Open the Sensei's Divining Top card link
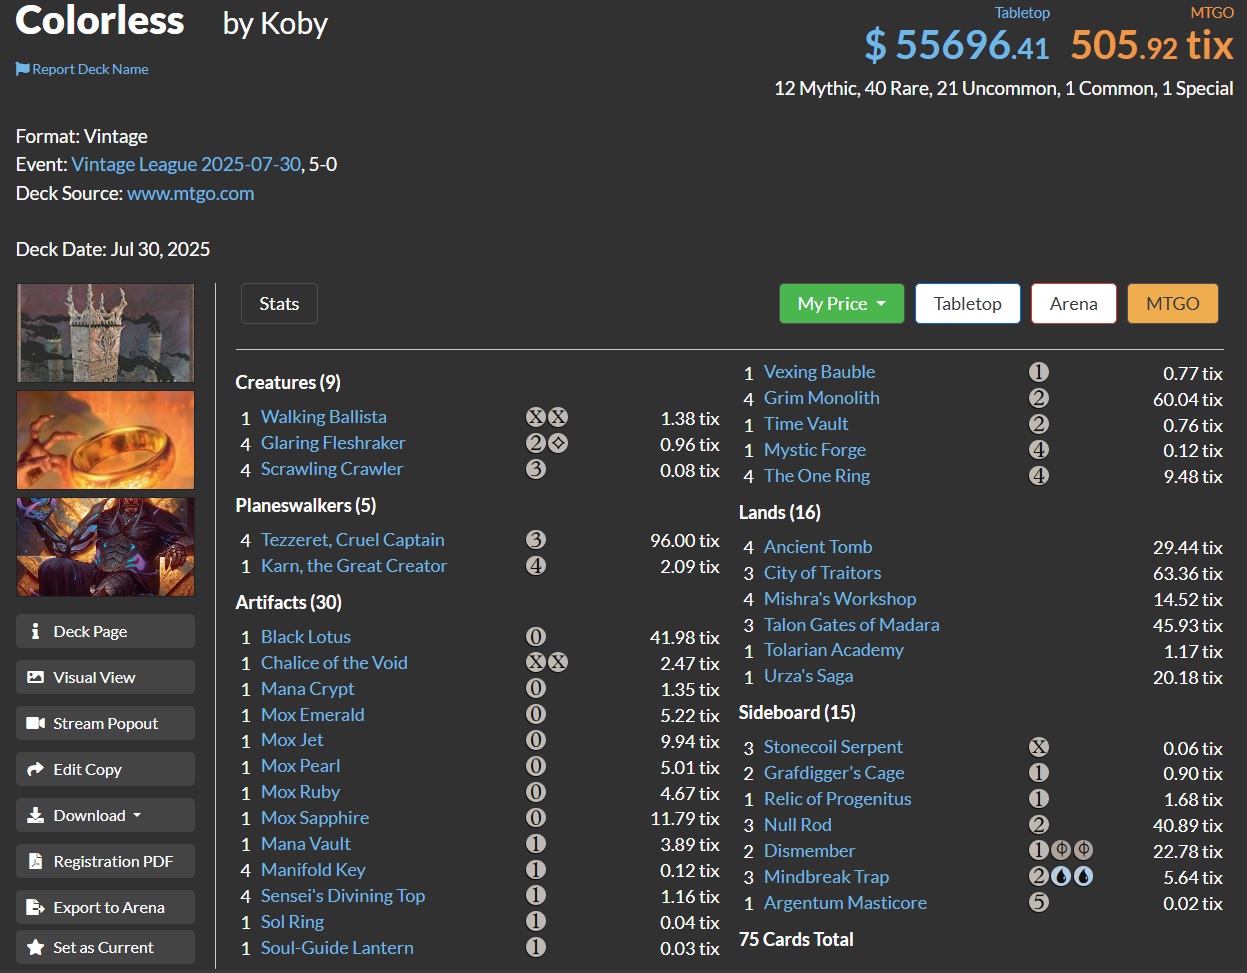 pos(343,896)
